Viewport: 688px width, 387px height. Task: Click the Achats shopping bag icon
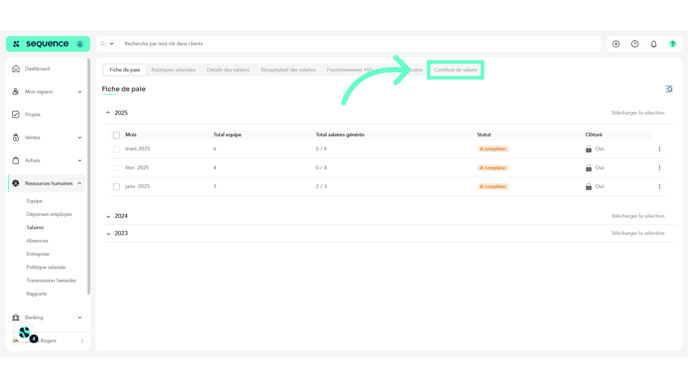point(16,161)
